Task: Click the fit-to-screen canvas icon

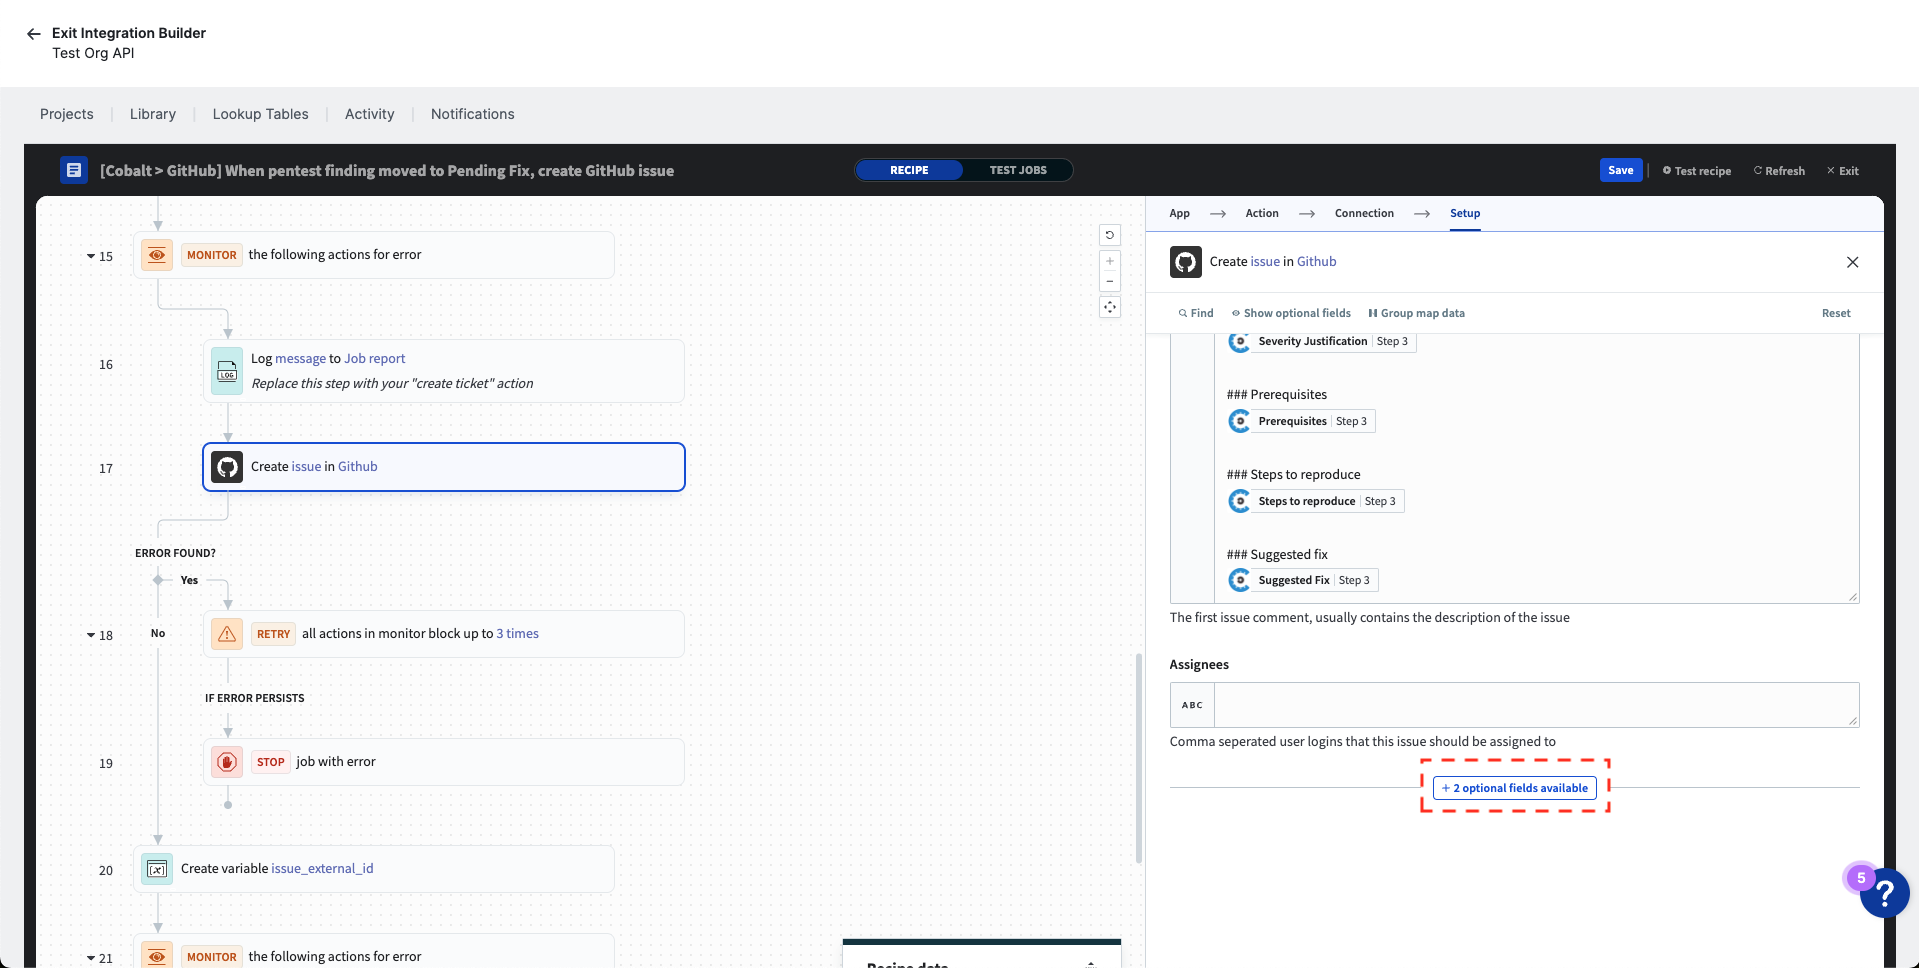Action: (1109, 307)
